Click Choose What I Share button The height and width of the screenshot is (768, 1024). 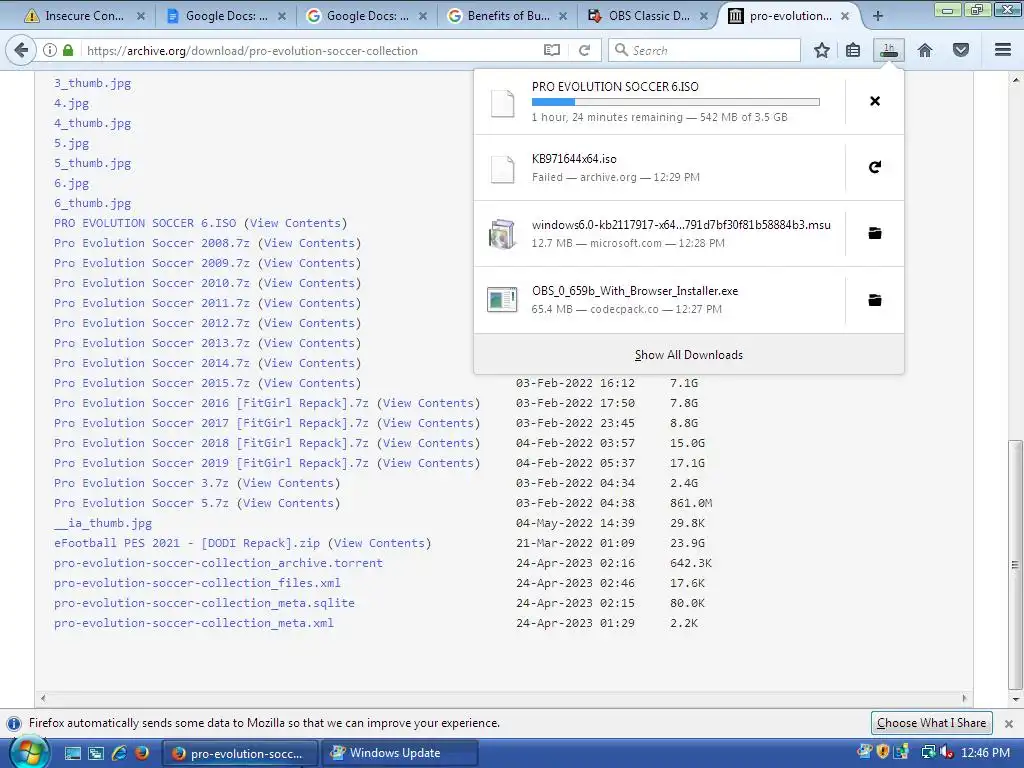tap(931, 723)
